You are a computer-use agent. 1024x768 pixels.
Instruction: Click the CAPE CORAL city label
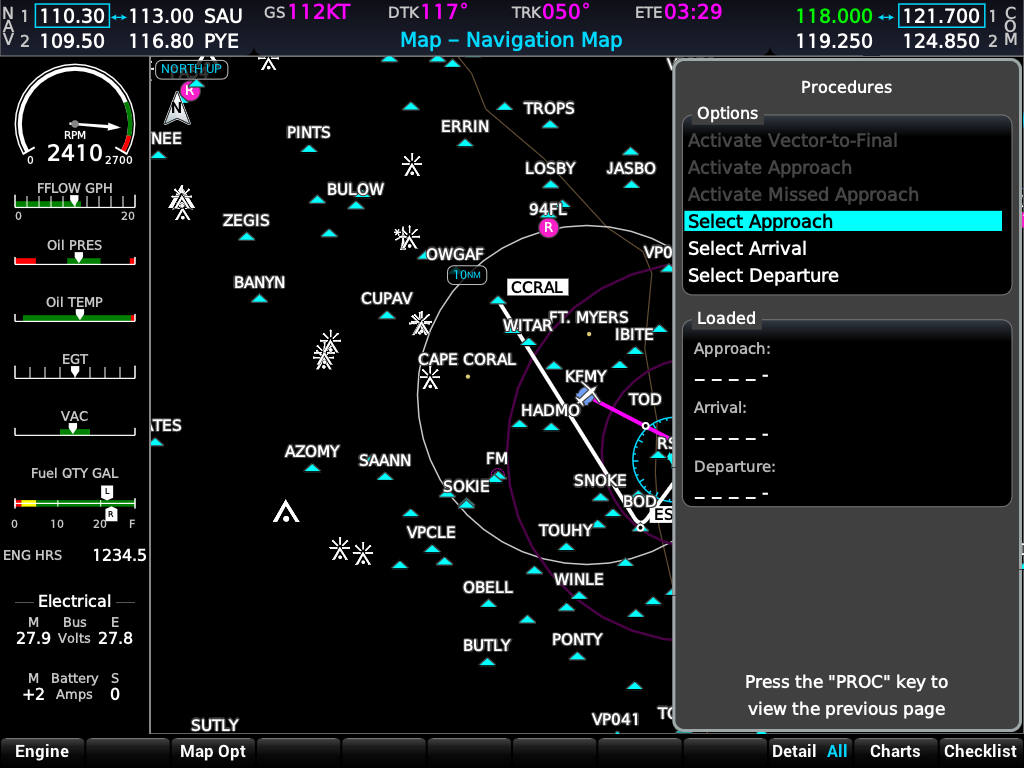[467, 359]
